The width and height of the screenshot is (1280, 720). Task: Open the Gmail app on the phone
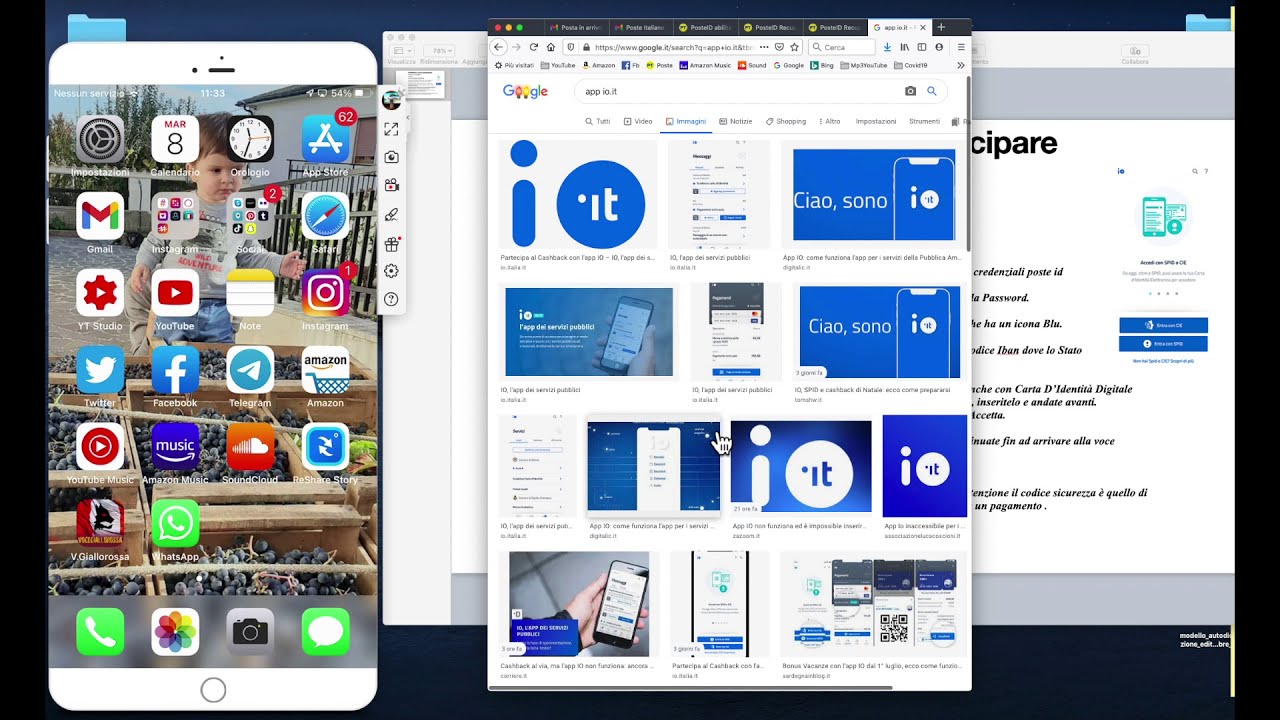(100, 215)
